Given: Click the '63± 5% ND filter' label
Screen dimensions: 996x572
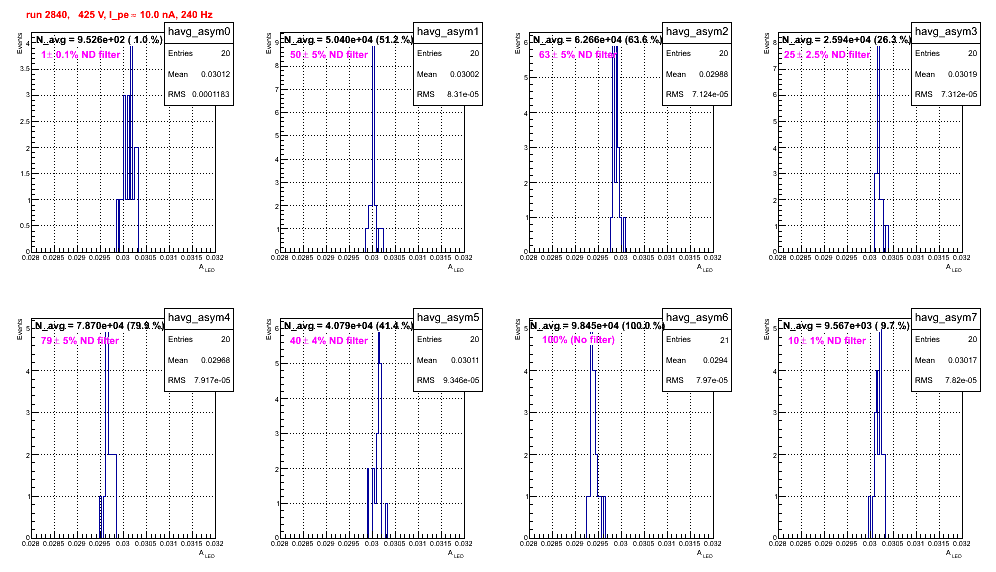Looking at the screenshot, I should coord(578,55).
